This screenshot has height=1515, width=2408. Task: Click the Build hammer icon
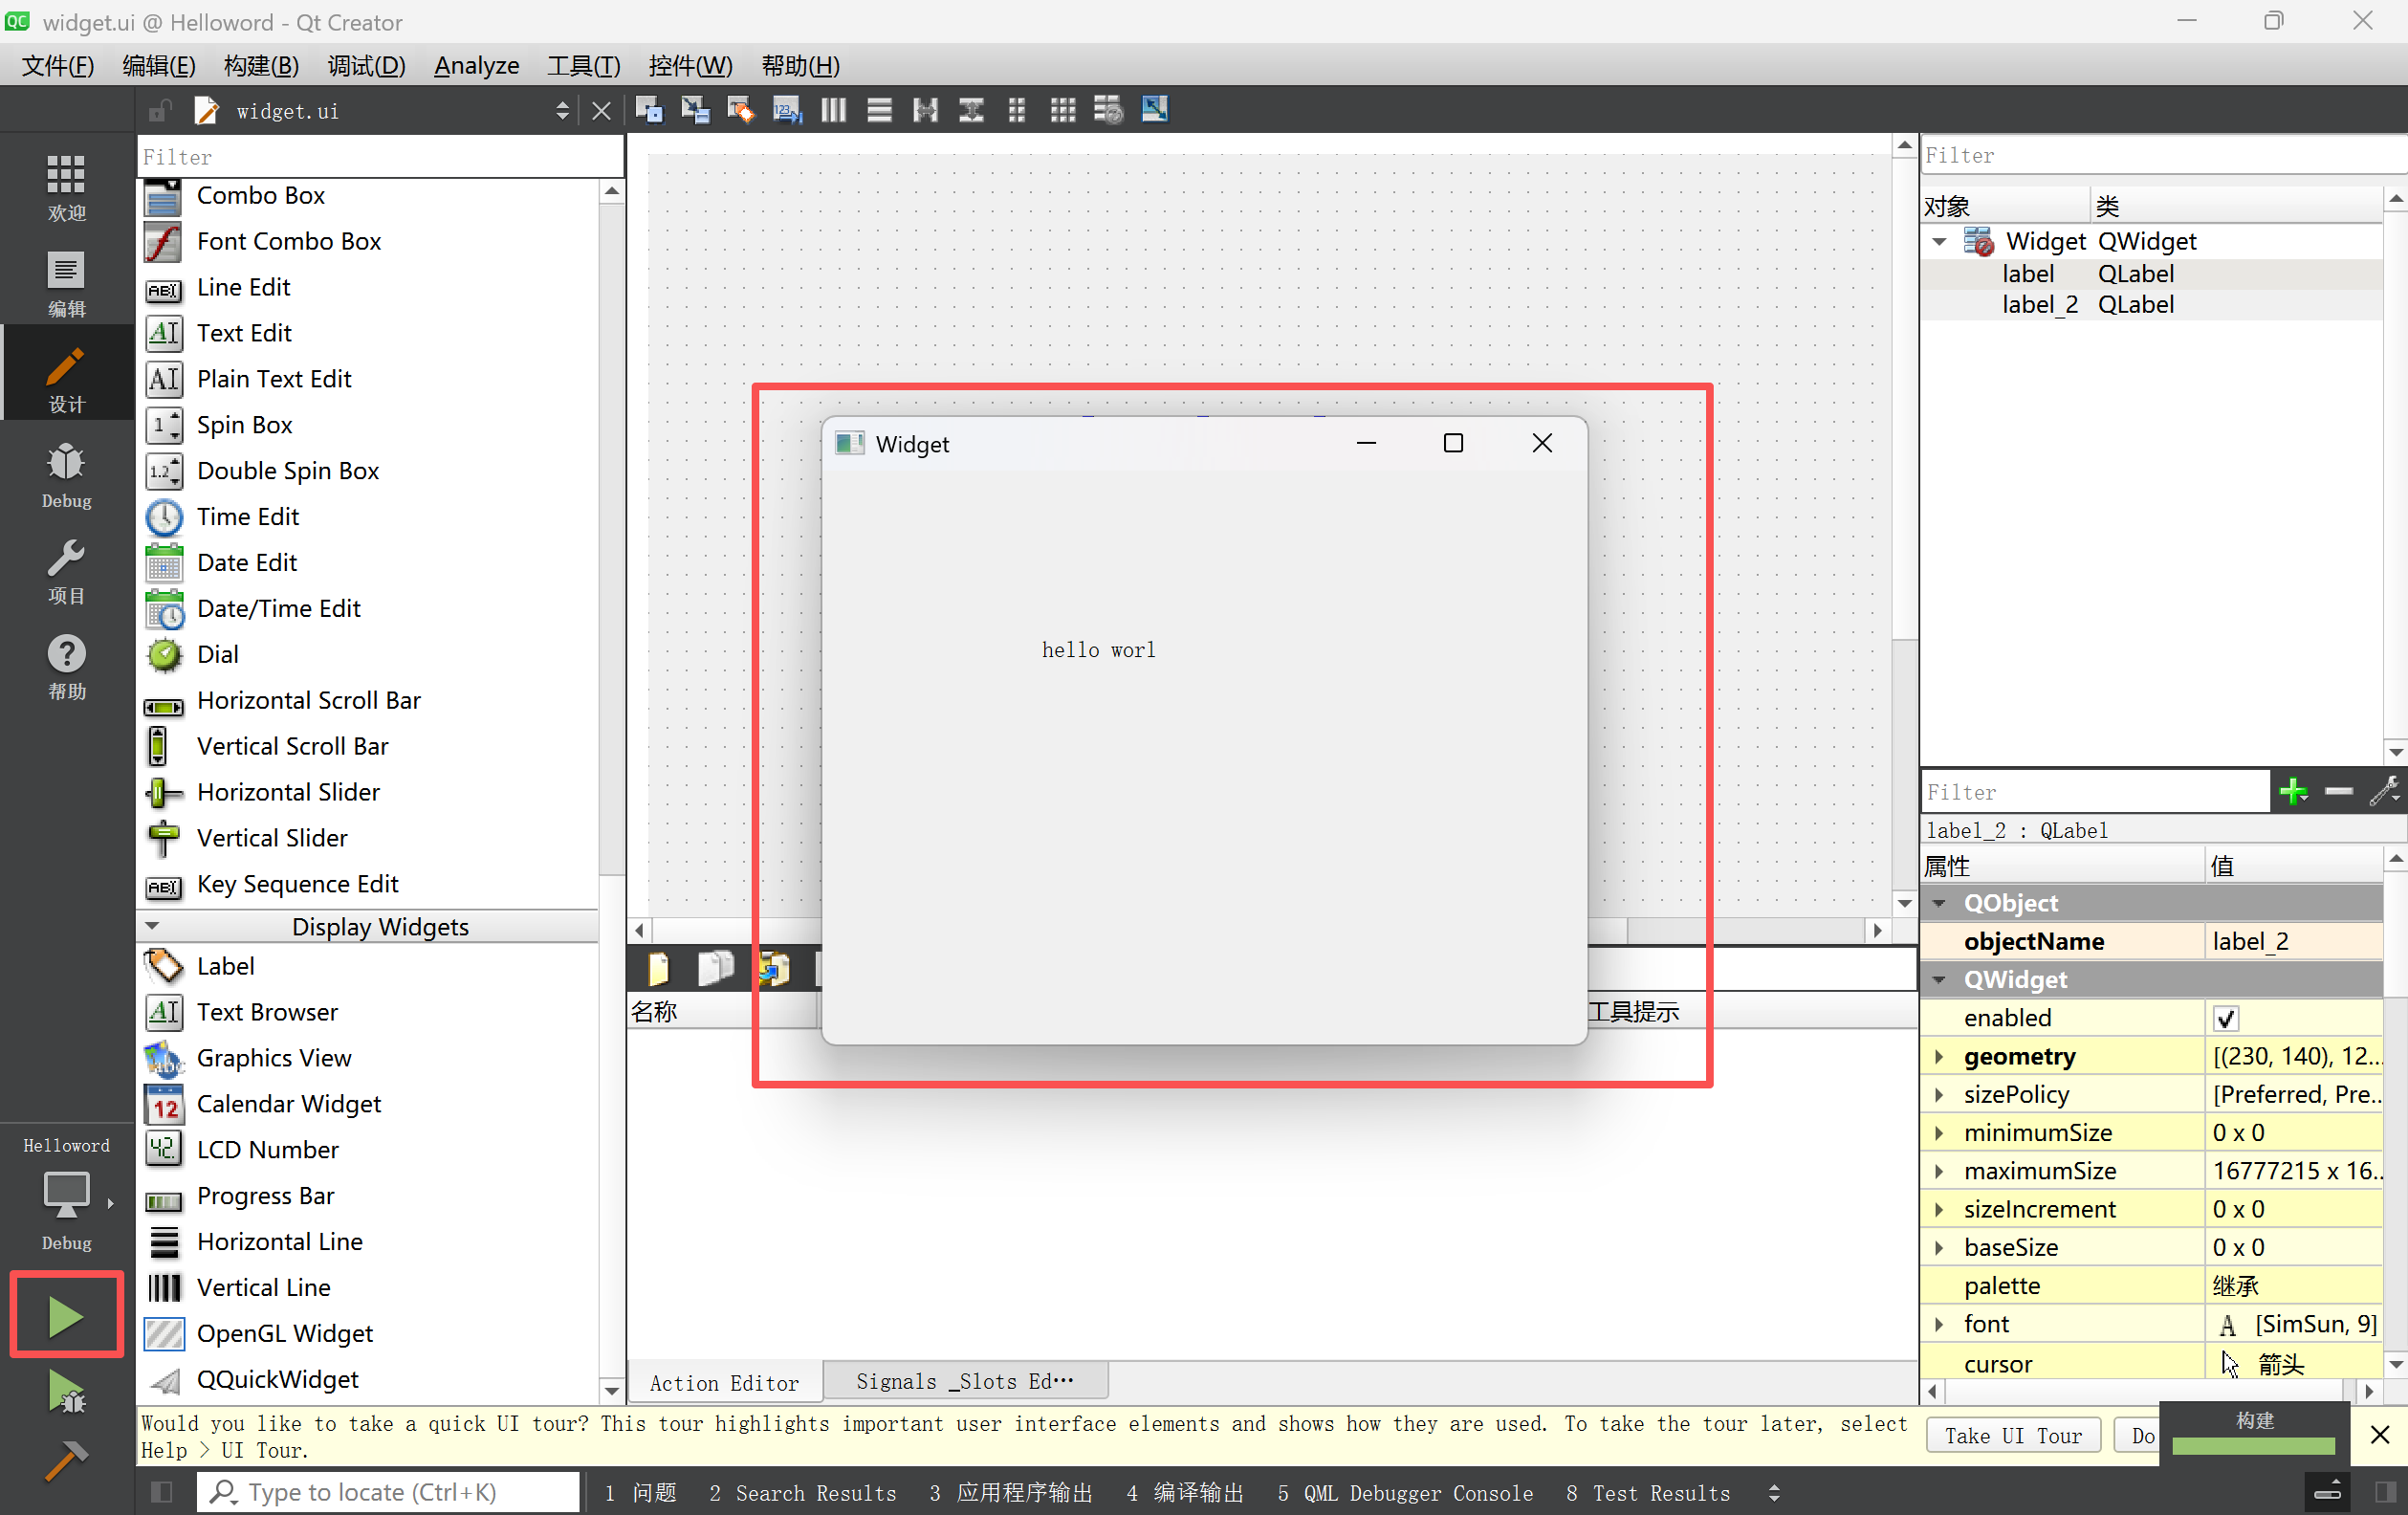point(66,1461)
